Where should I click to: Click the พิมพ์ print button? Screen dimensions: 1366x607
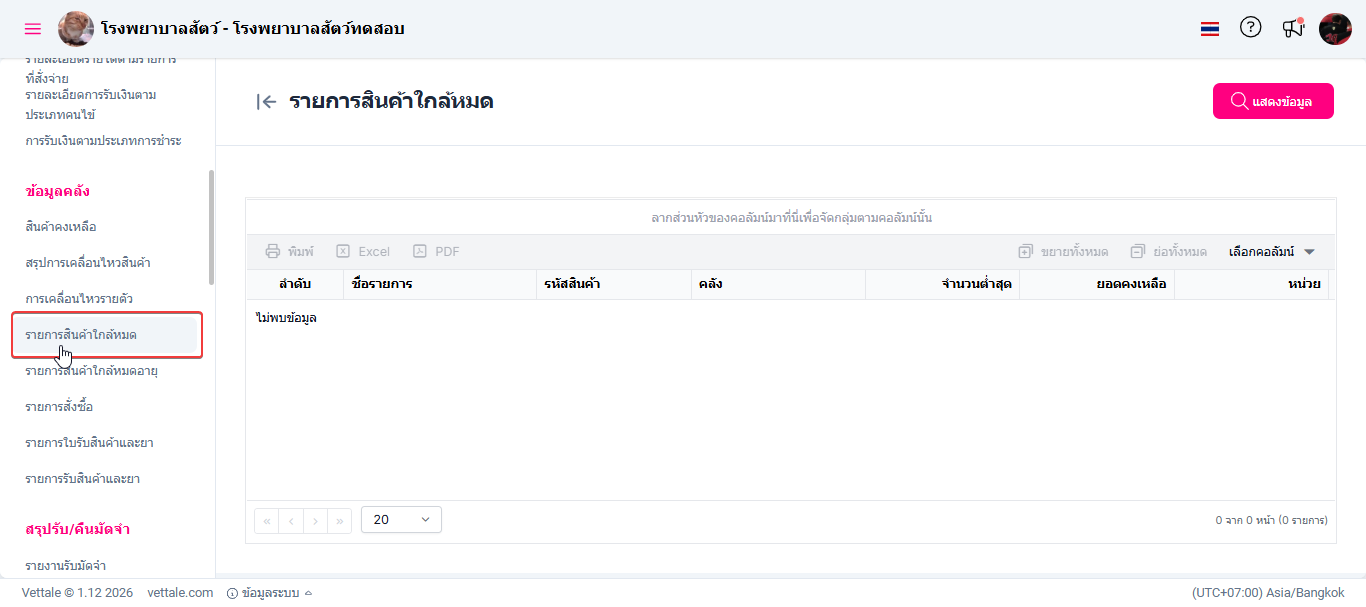[x=289, y=252]
